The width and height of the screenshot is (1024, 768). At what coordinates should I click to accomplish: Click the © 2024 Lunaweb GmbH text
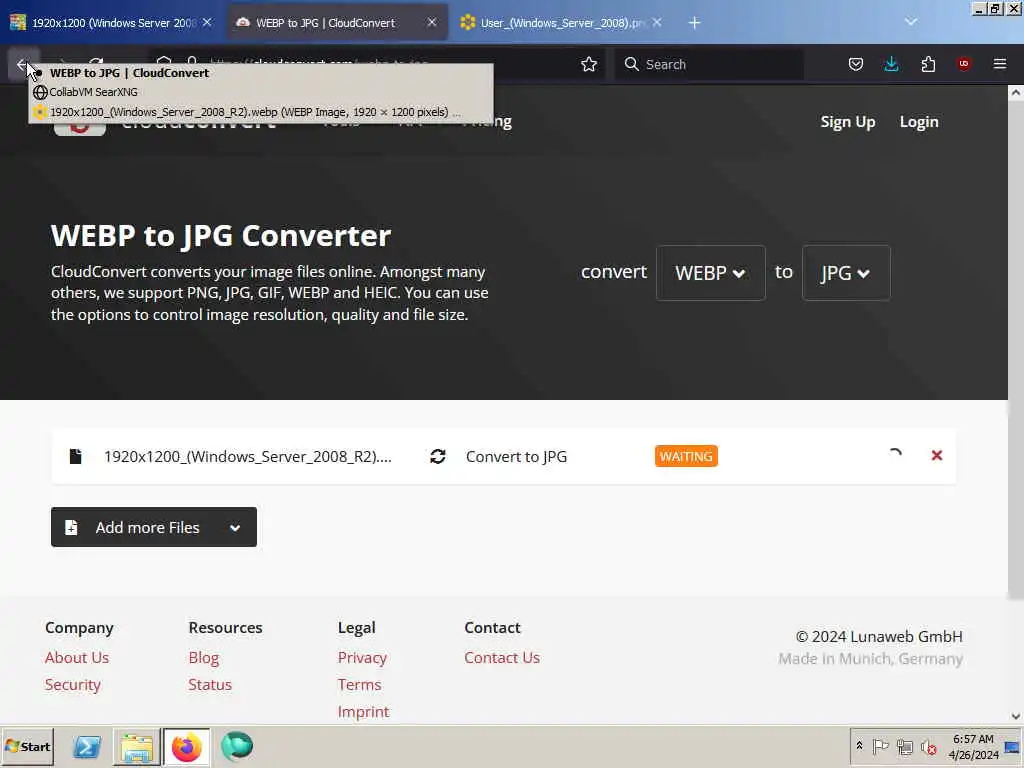pos(879,637)
